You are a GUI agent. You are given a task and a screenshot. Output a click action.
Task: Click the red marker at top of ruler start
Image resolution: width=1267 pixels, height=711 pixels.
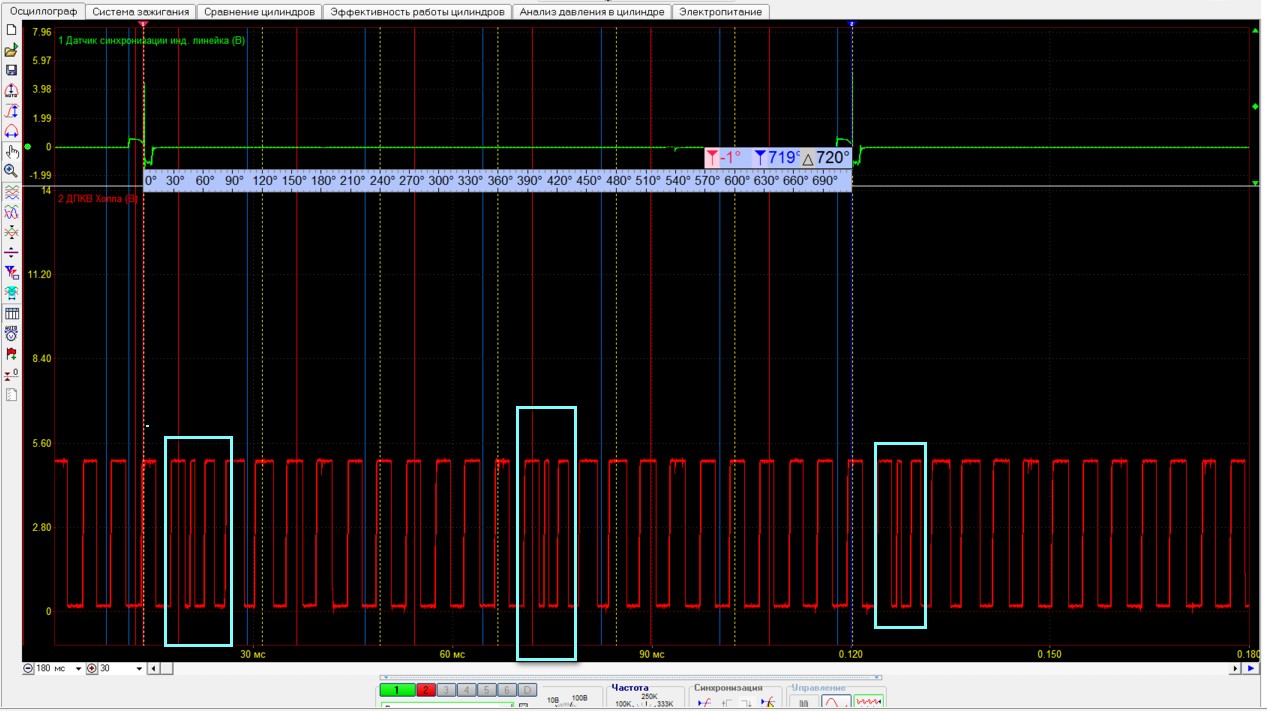coord(143,22)
